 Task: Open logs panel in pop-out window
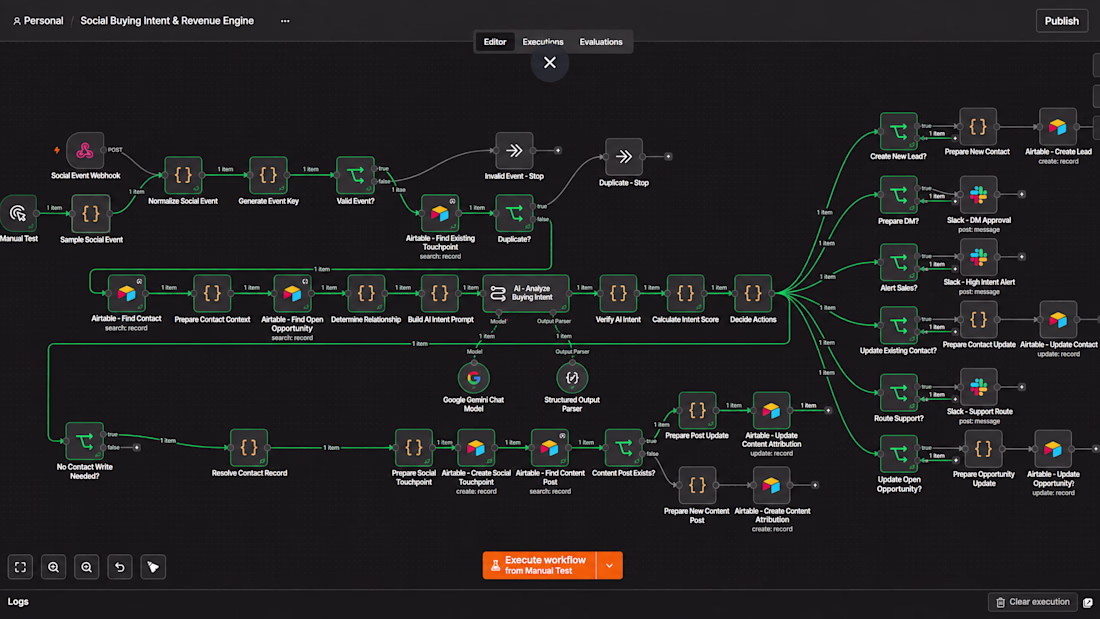click(x=1088, y=602)
